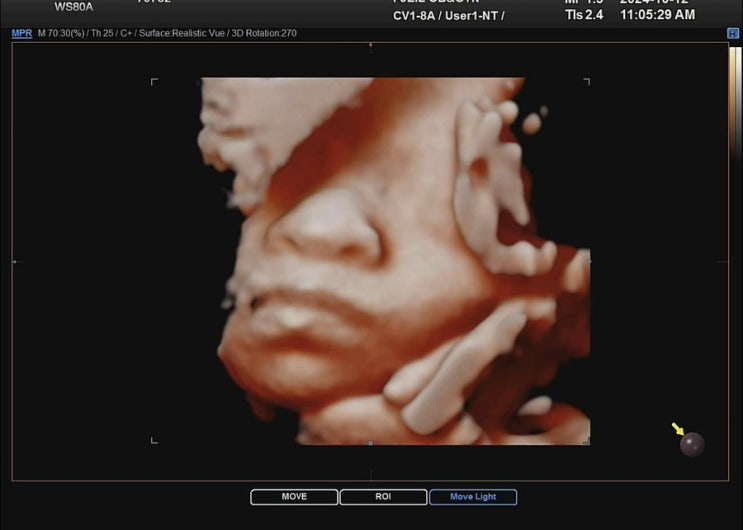
Task: Click the '3D Rotation:270' text
Action: 264,33
